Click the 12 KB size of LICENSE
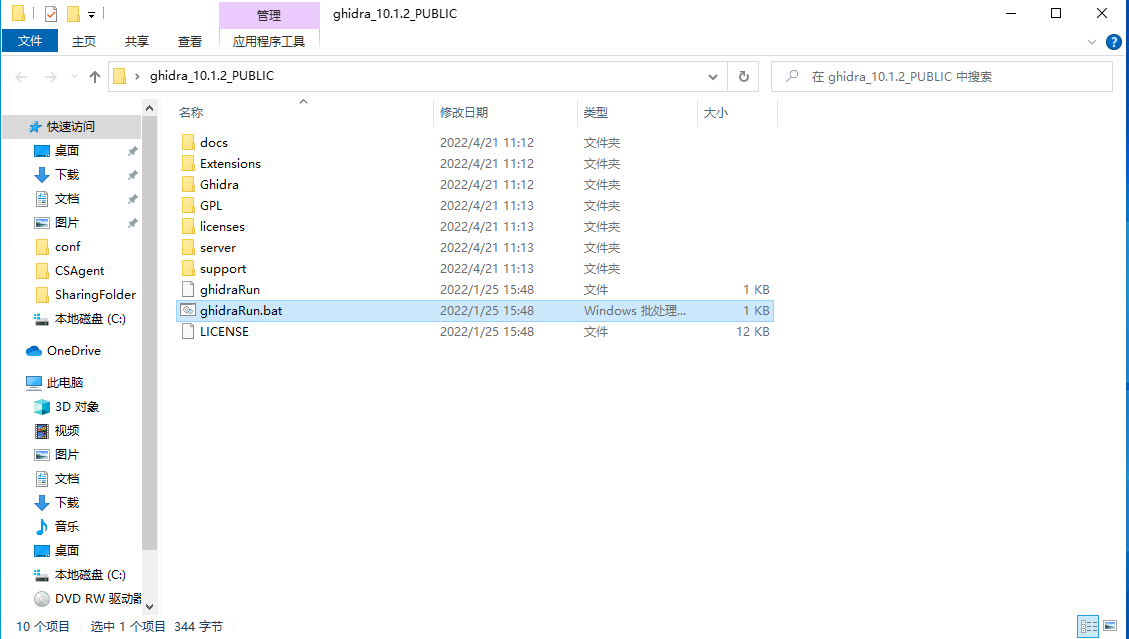 752,332
